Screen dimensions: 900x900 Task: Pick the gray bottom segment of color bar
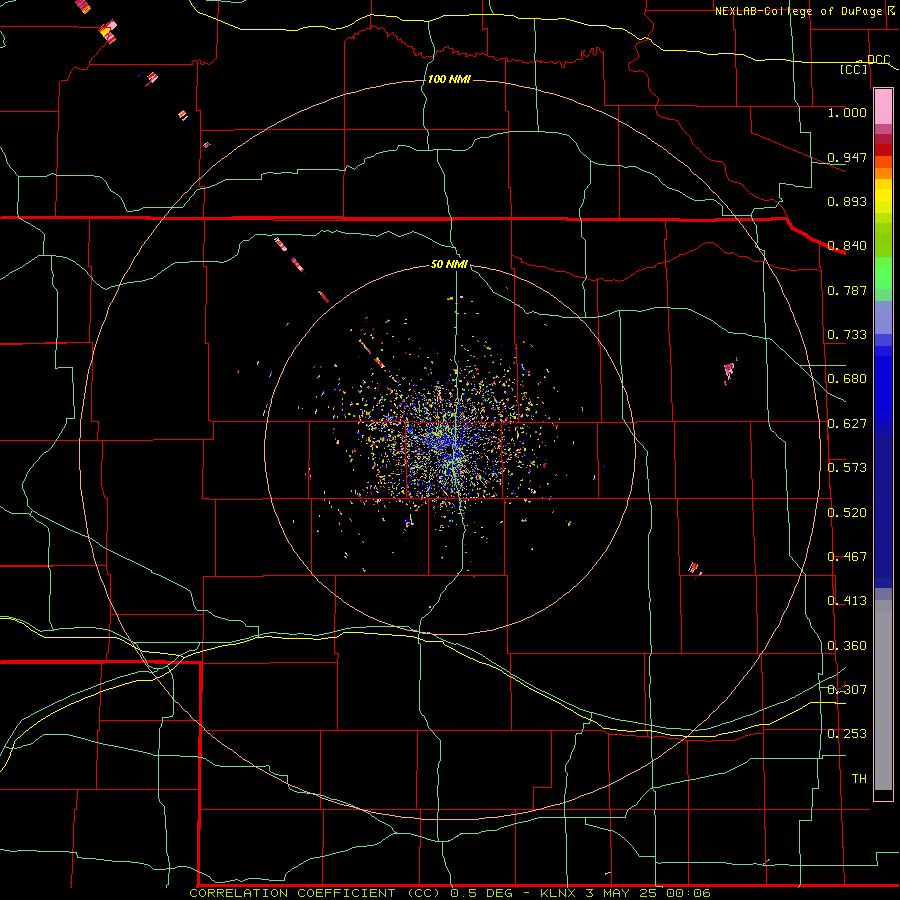click(x=883, y=695)
